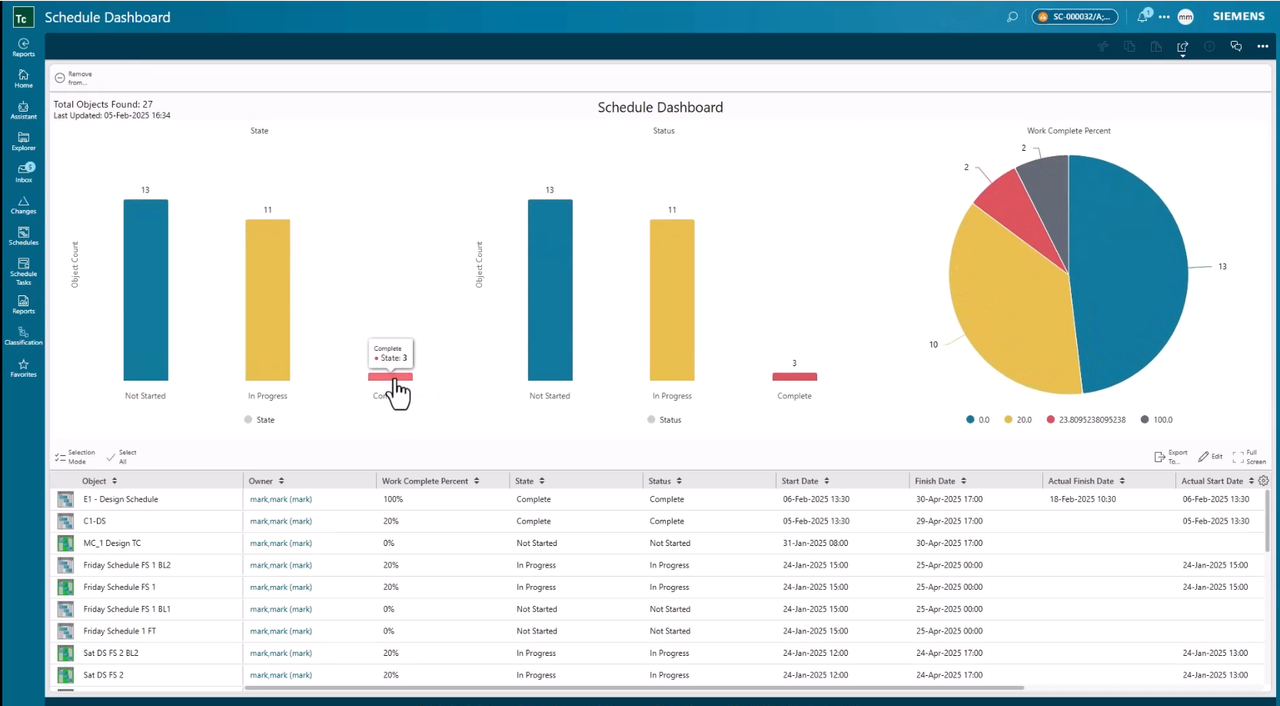Click Complete bar in Status chart
Viewport: 1280px width, 706px height.
tap(794, 377)
